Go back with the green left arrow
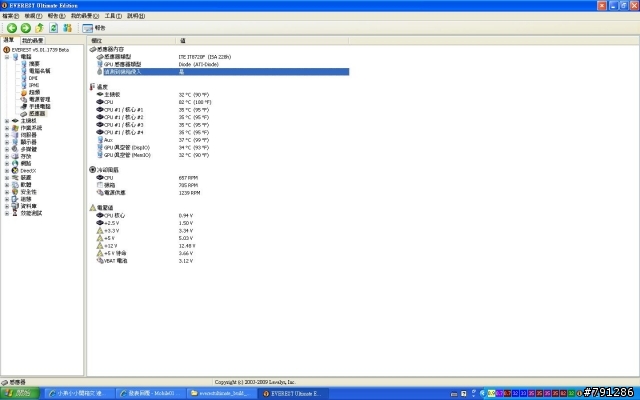Viewport: 640px width, 400px height. pyautogui.click(x=12, y=28)
